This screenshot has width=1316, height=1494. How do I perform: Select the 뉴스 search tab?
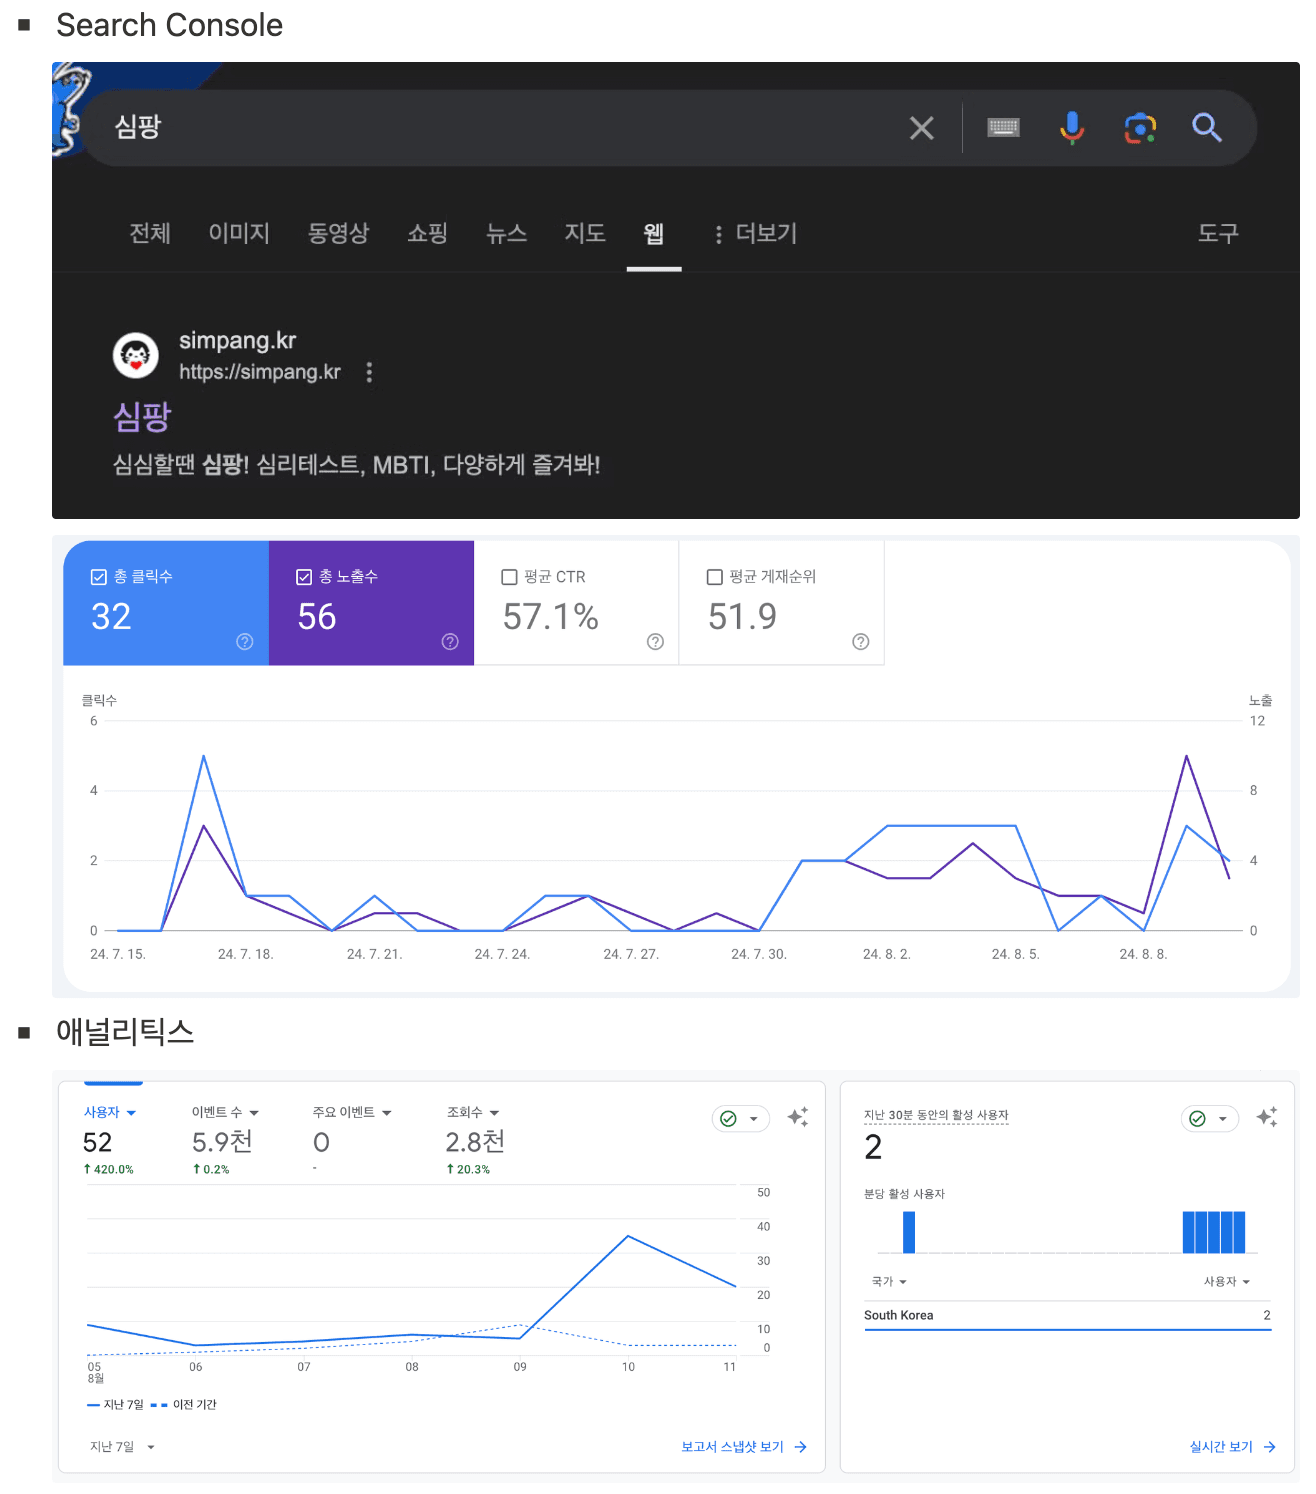click(x=506, y=233)
